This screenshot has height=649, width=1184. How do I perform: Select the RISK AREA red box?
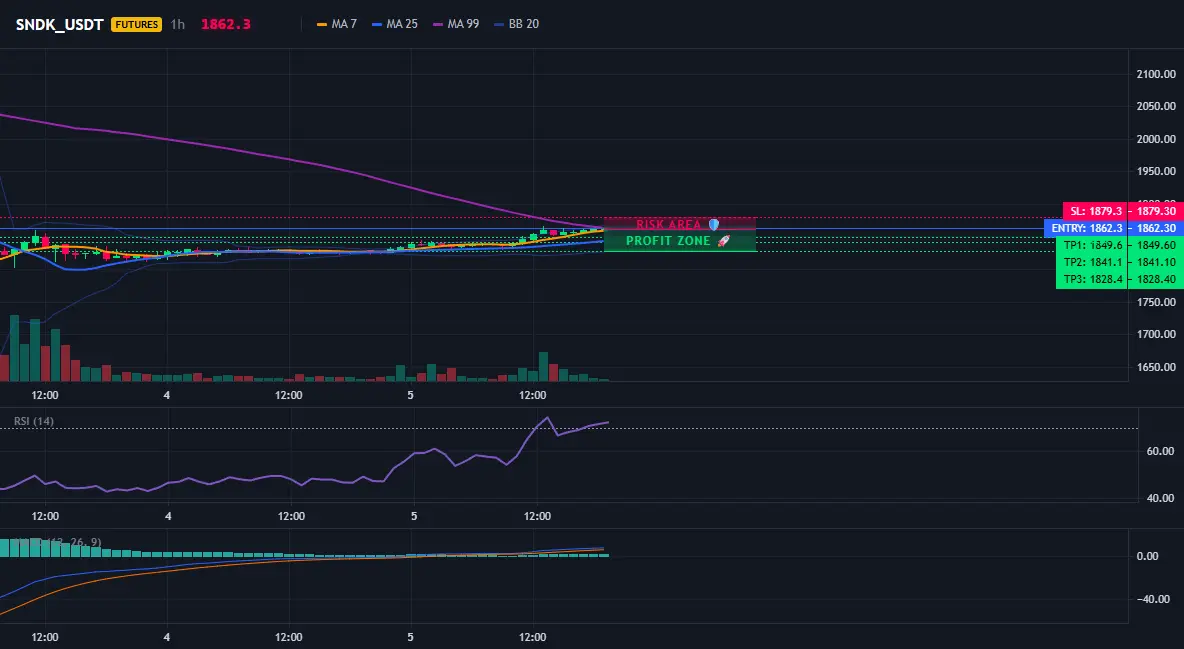click(x=680, y=224)
